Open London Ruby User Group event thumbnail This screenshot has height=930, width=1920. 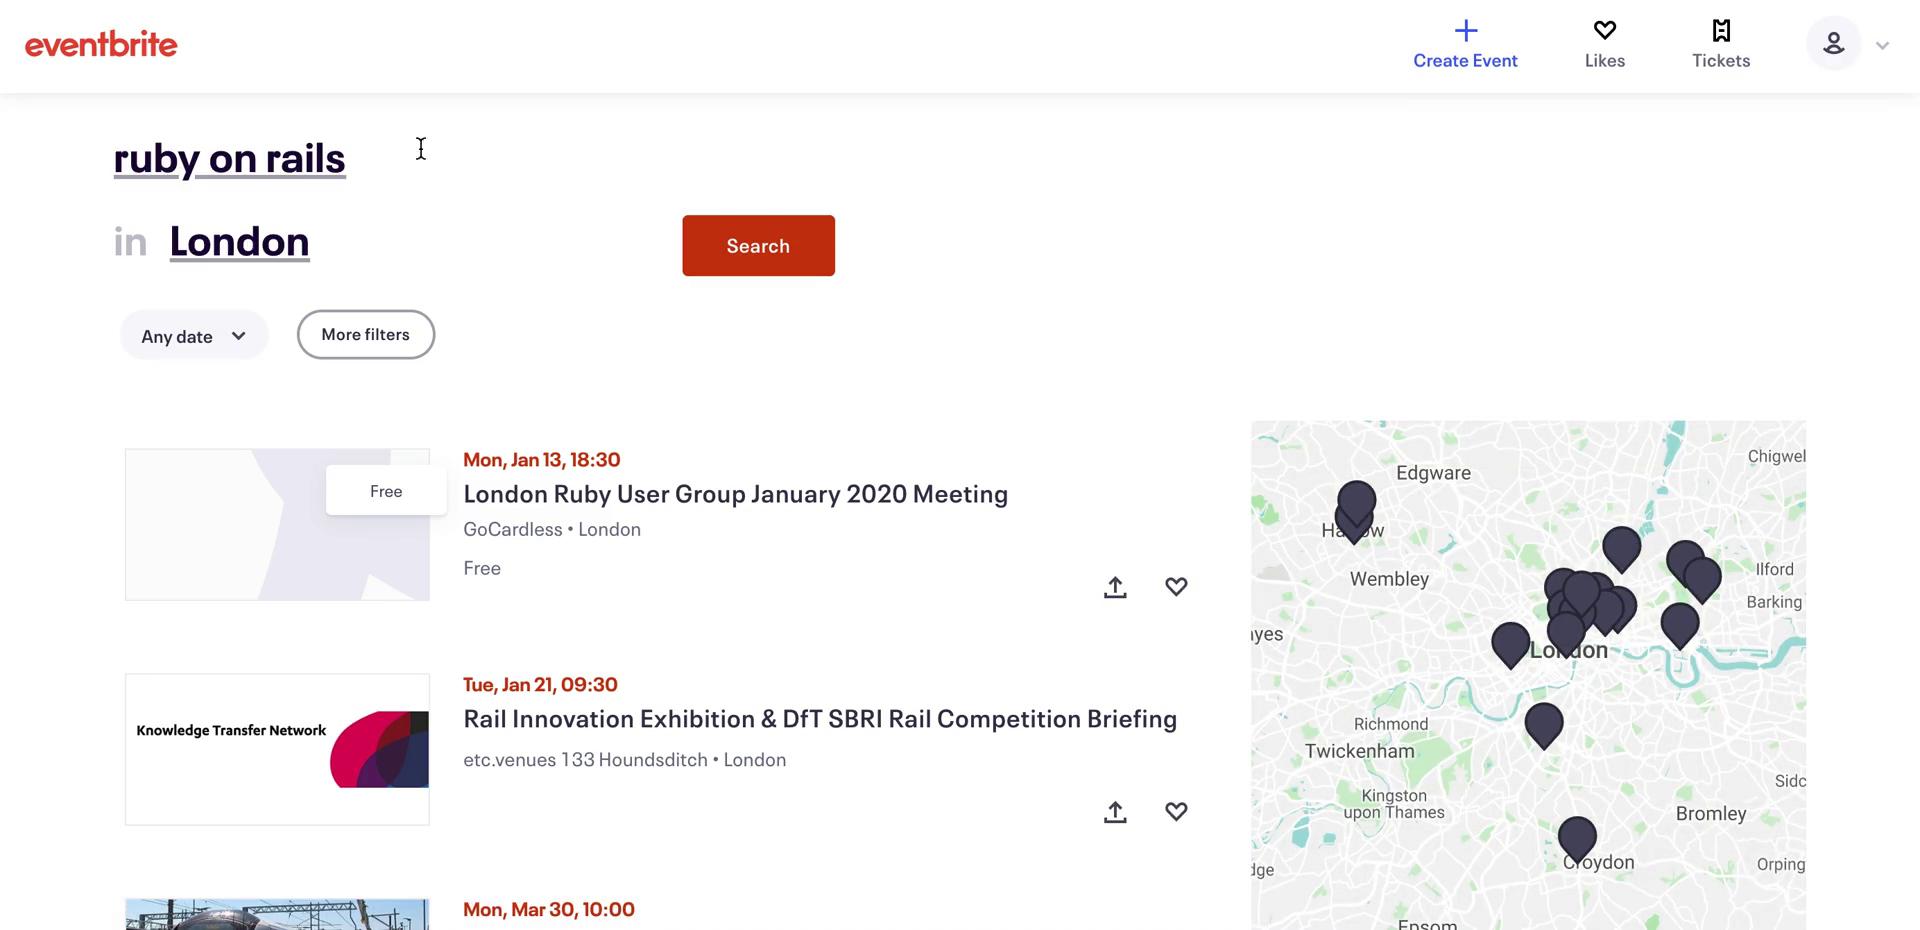click(x=277, y=525)
